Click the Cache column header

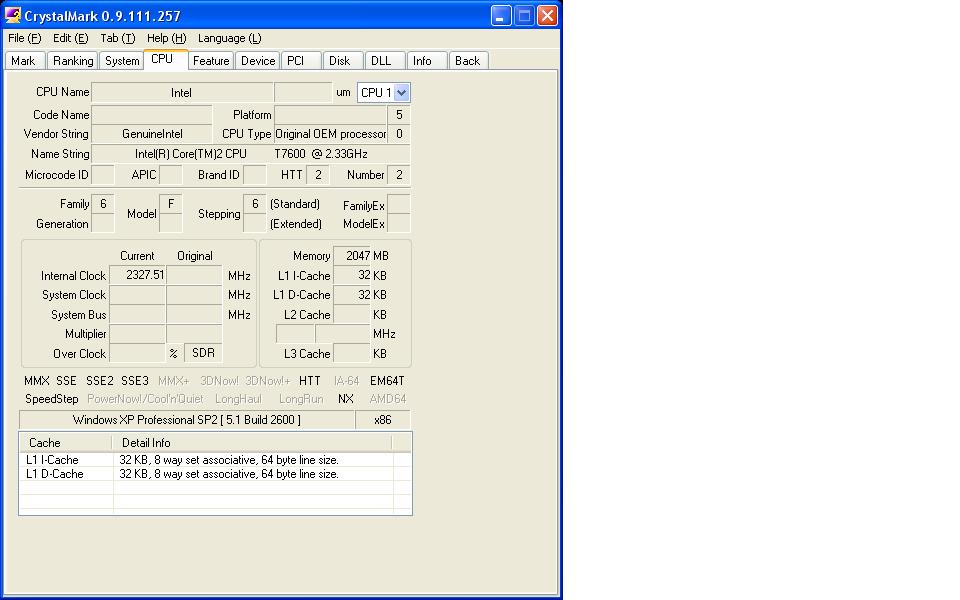pyautogui.click(x=66, y=443)
